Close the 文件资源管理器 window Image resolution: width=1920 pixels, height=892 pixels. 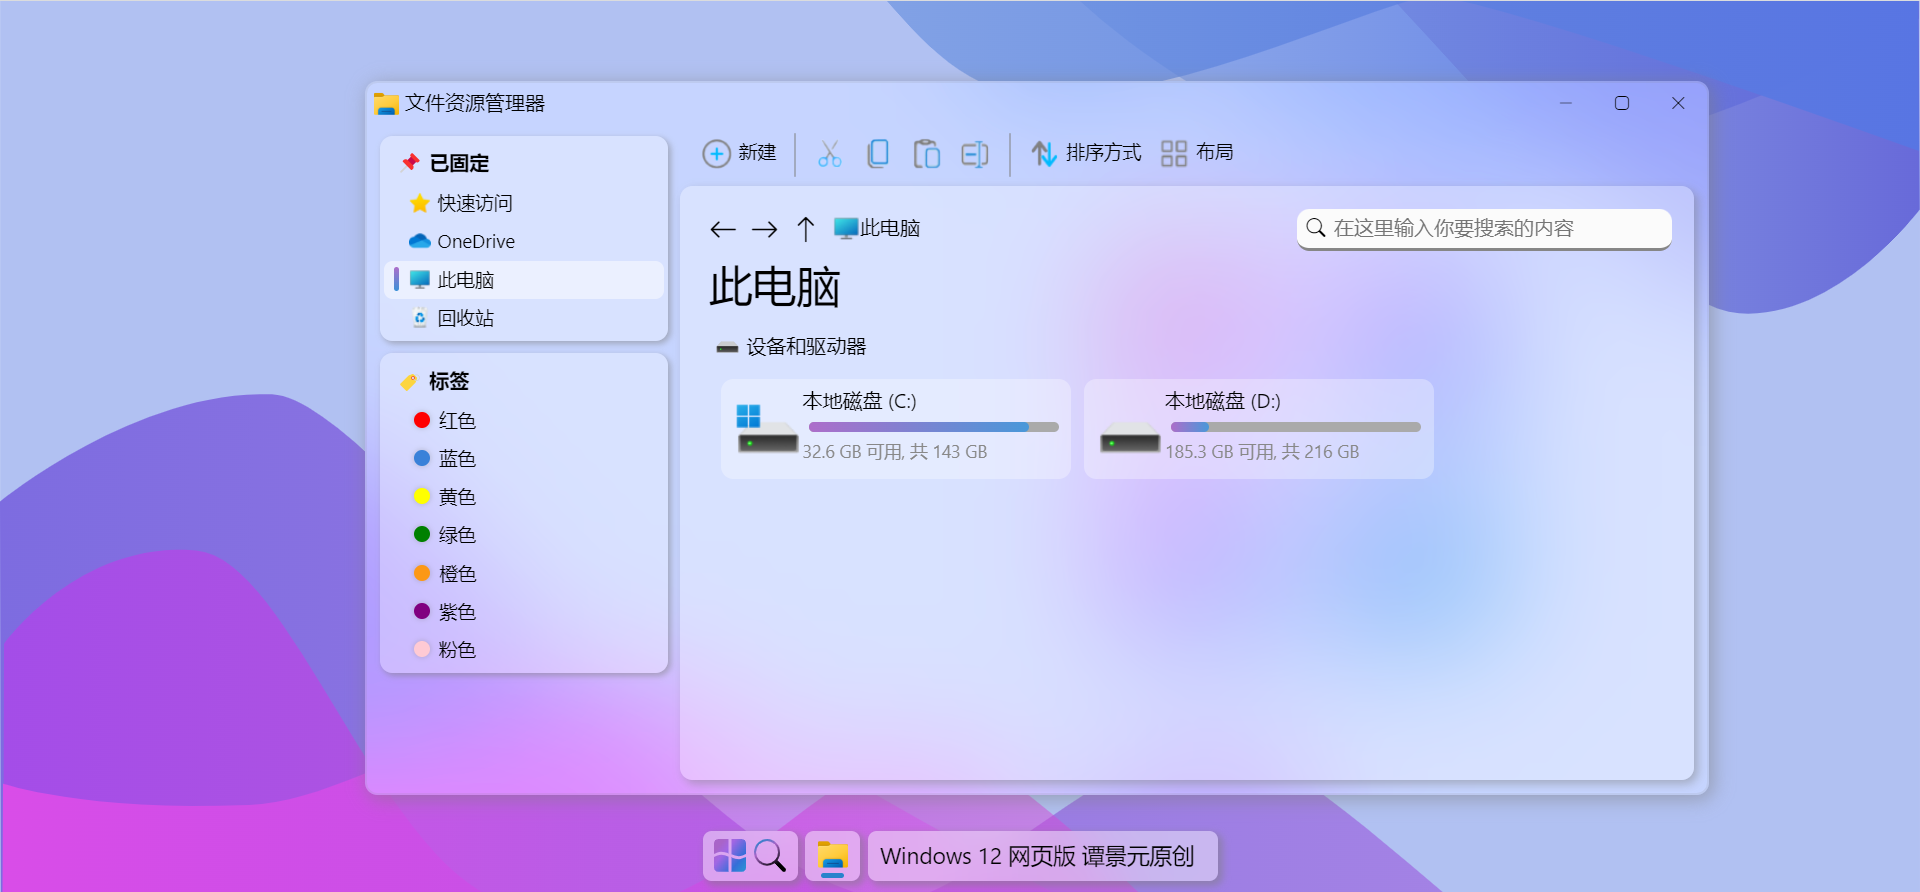[x=1678, y=103]
